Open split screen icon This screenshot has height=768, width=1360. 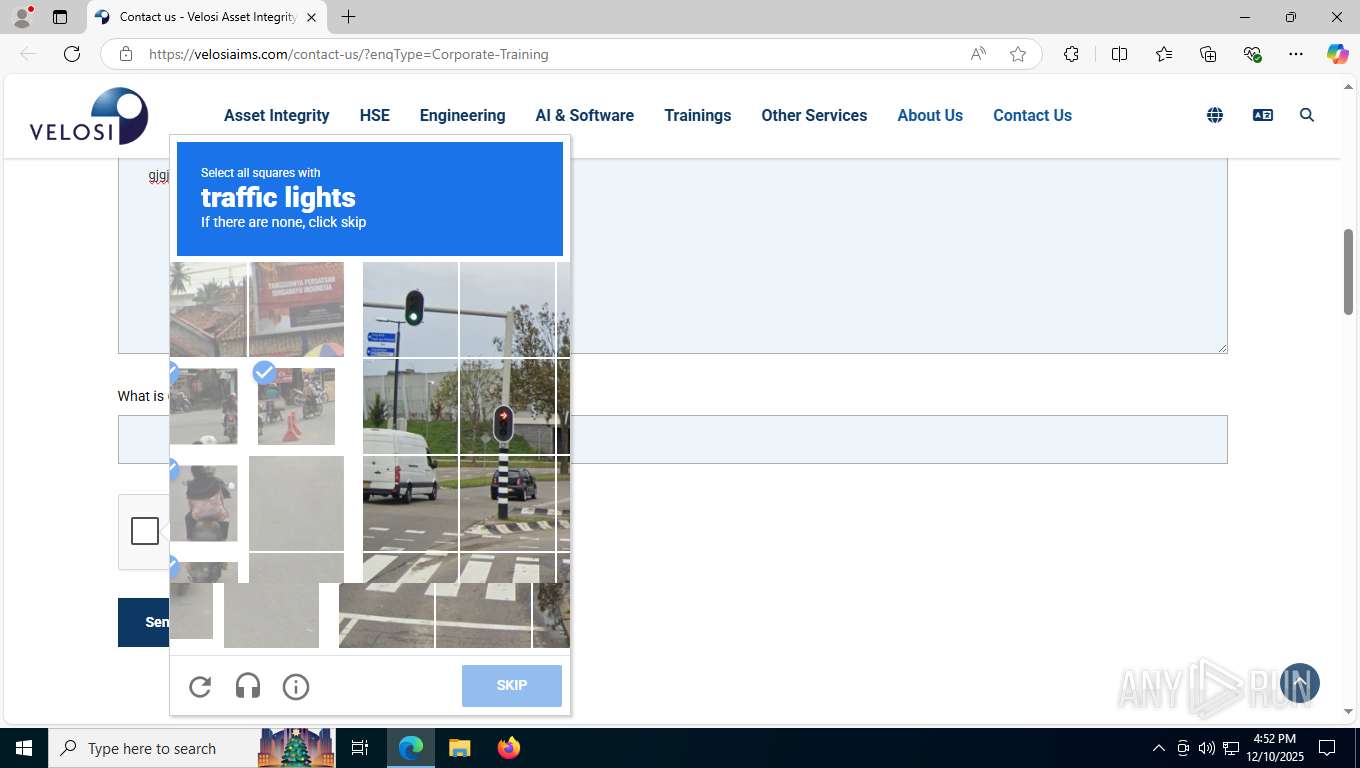(x=1120, y=54)
